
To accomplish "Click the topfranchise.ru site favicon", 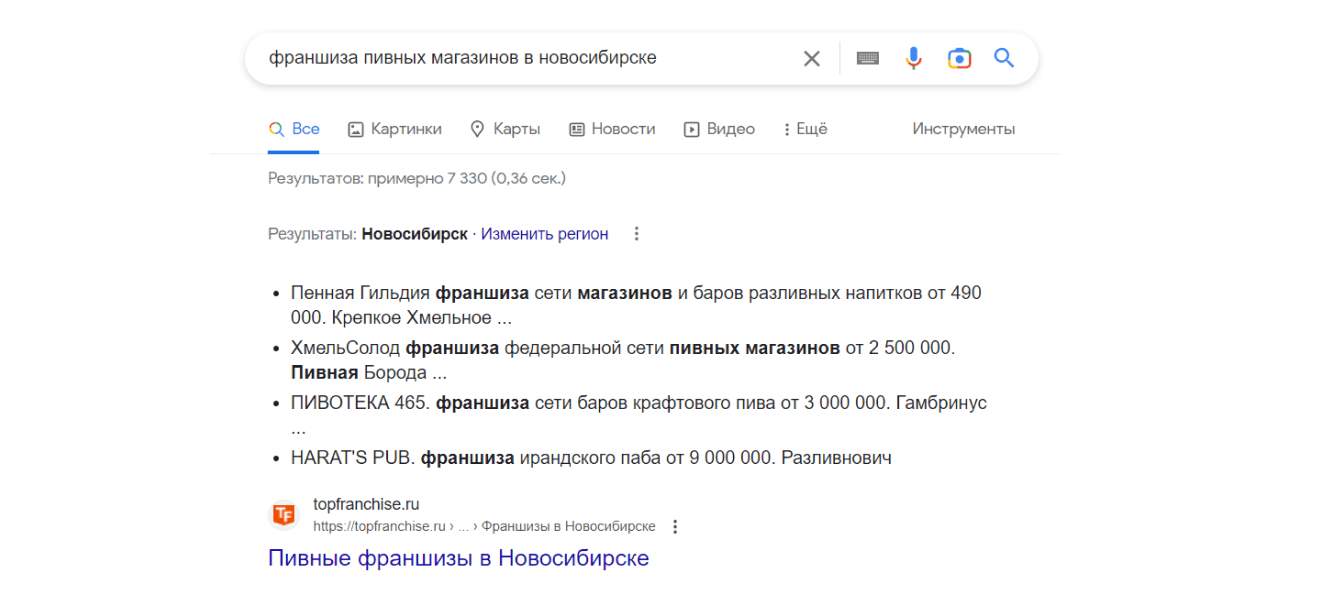I will [284, 515].
